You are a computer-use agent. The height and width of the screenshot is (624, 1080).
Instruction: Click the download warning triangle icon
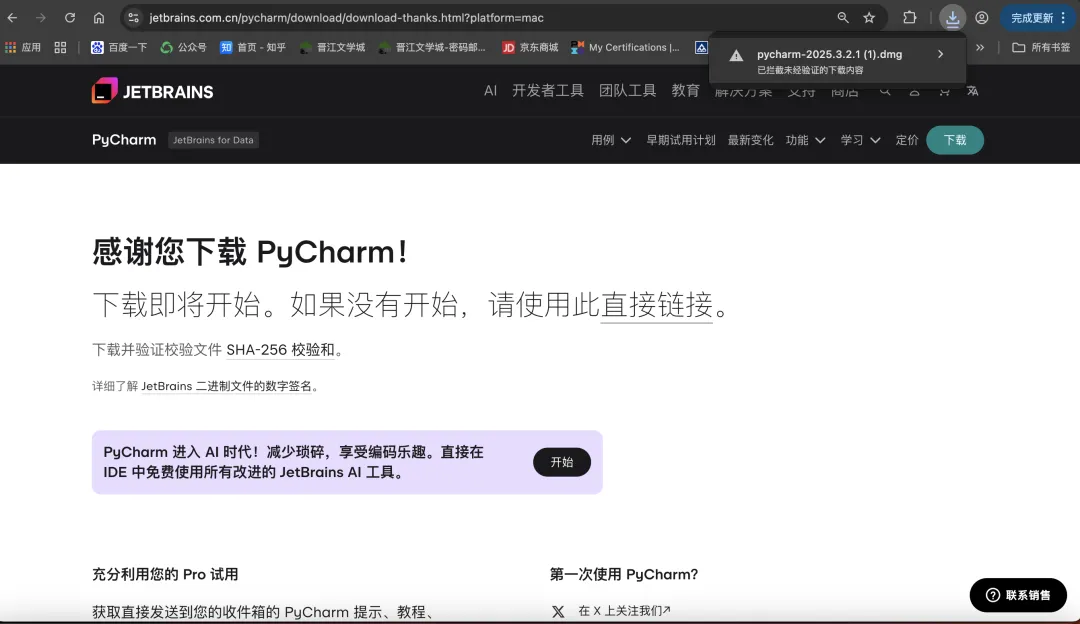736,56
